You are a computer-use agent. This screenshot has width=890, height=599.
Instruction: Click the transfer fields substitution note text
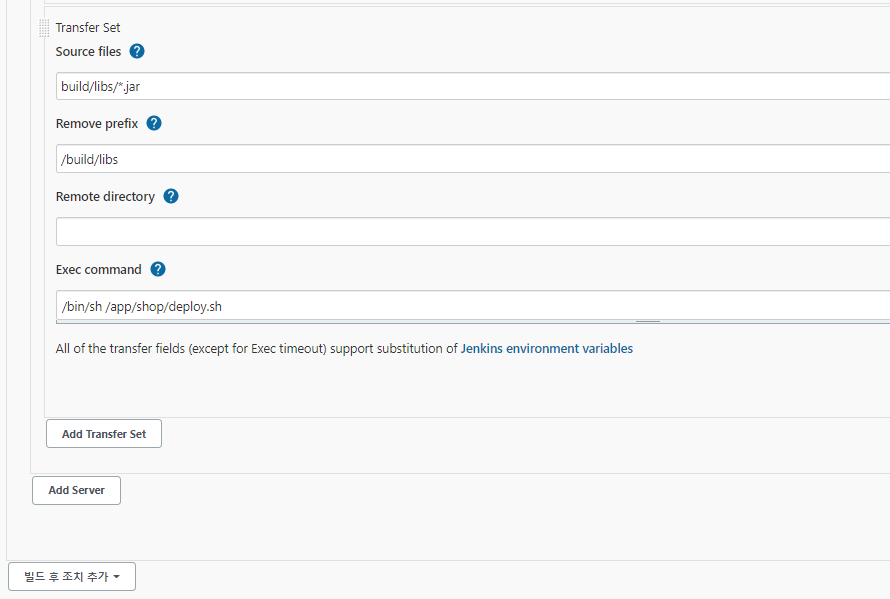click(257, 349)
